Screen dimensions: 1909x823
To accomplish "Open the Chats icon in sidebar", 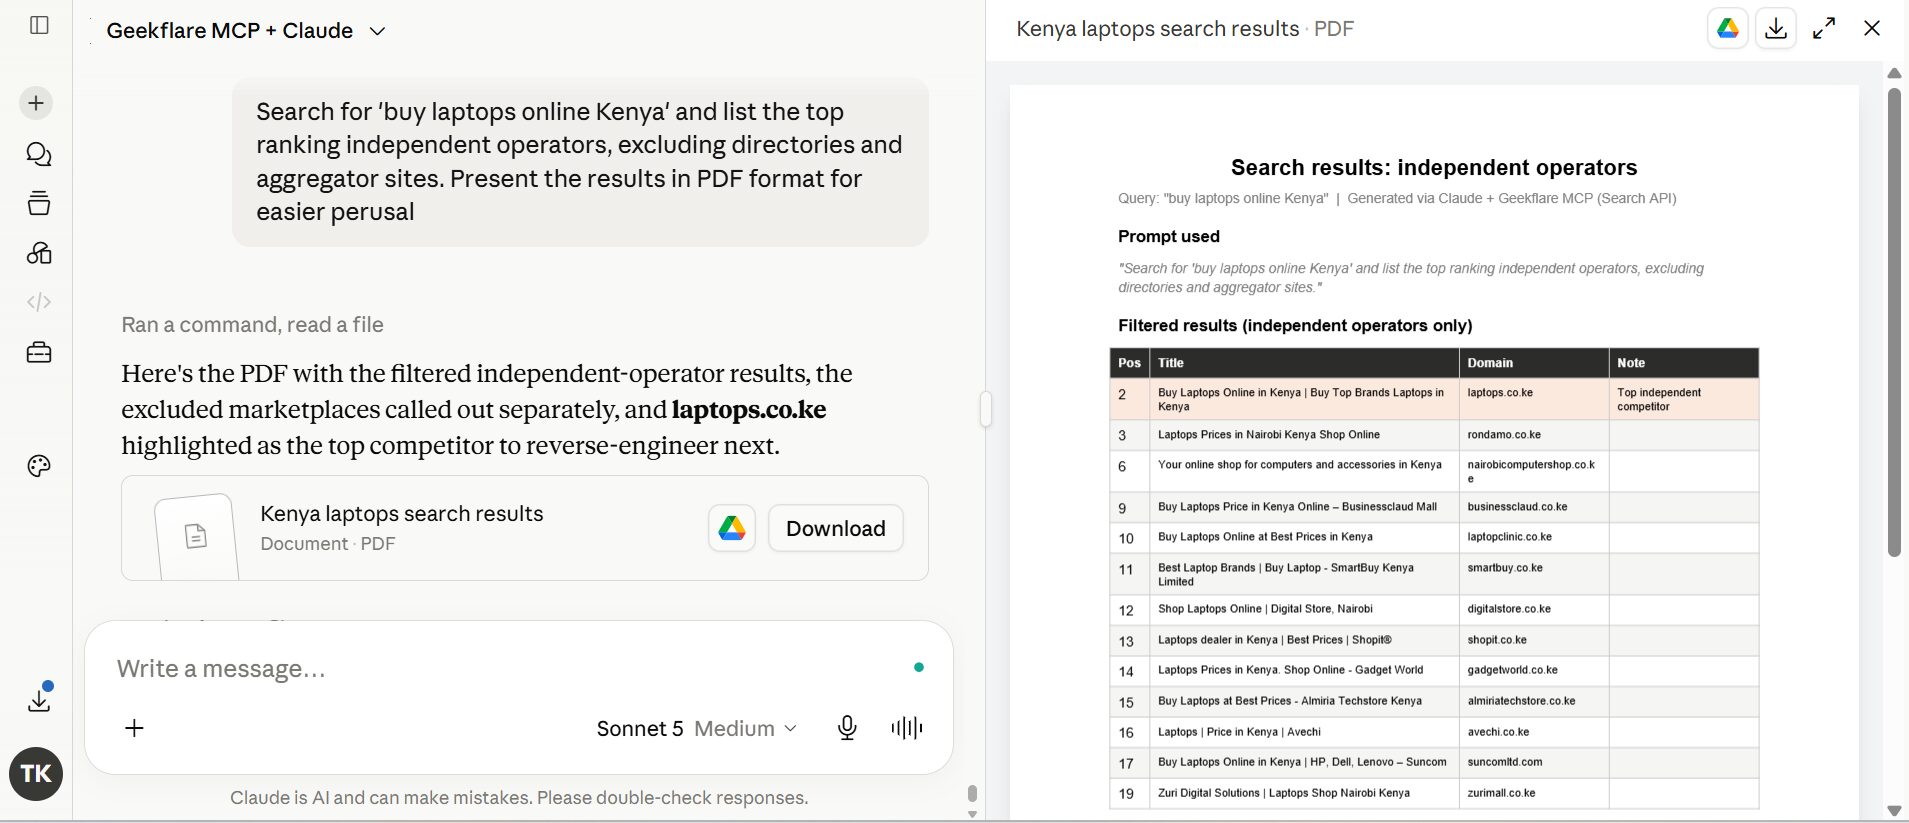I will 39,154.
